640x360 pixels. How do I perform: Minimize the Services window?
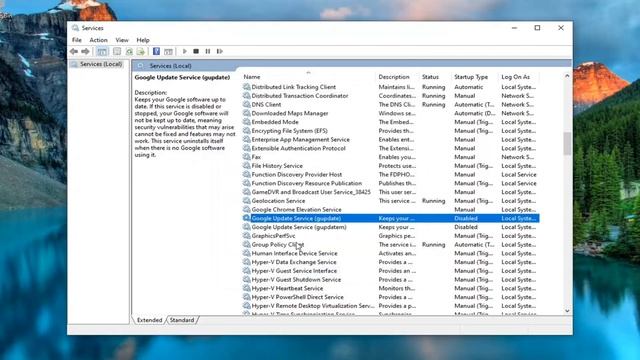(x=514, y=28)
